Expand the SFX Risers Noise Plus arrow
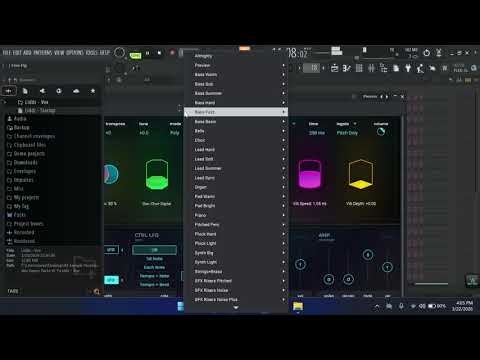Screen dimensions: 480x360 (x=284, y=300)
